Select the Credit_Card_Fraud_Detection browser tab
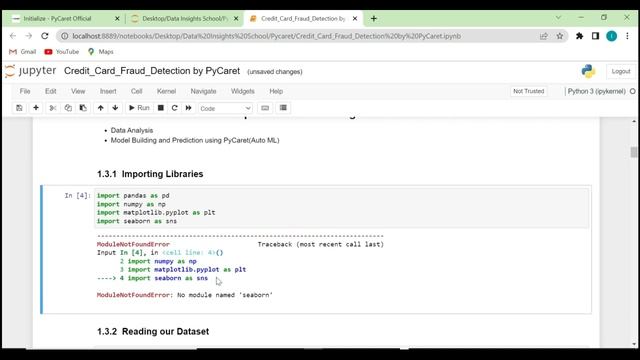The image size is (640, 360). click(x=302, y=18)
